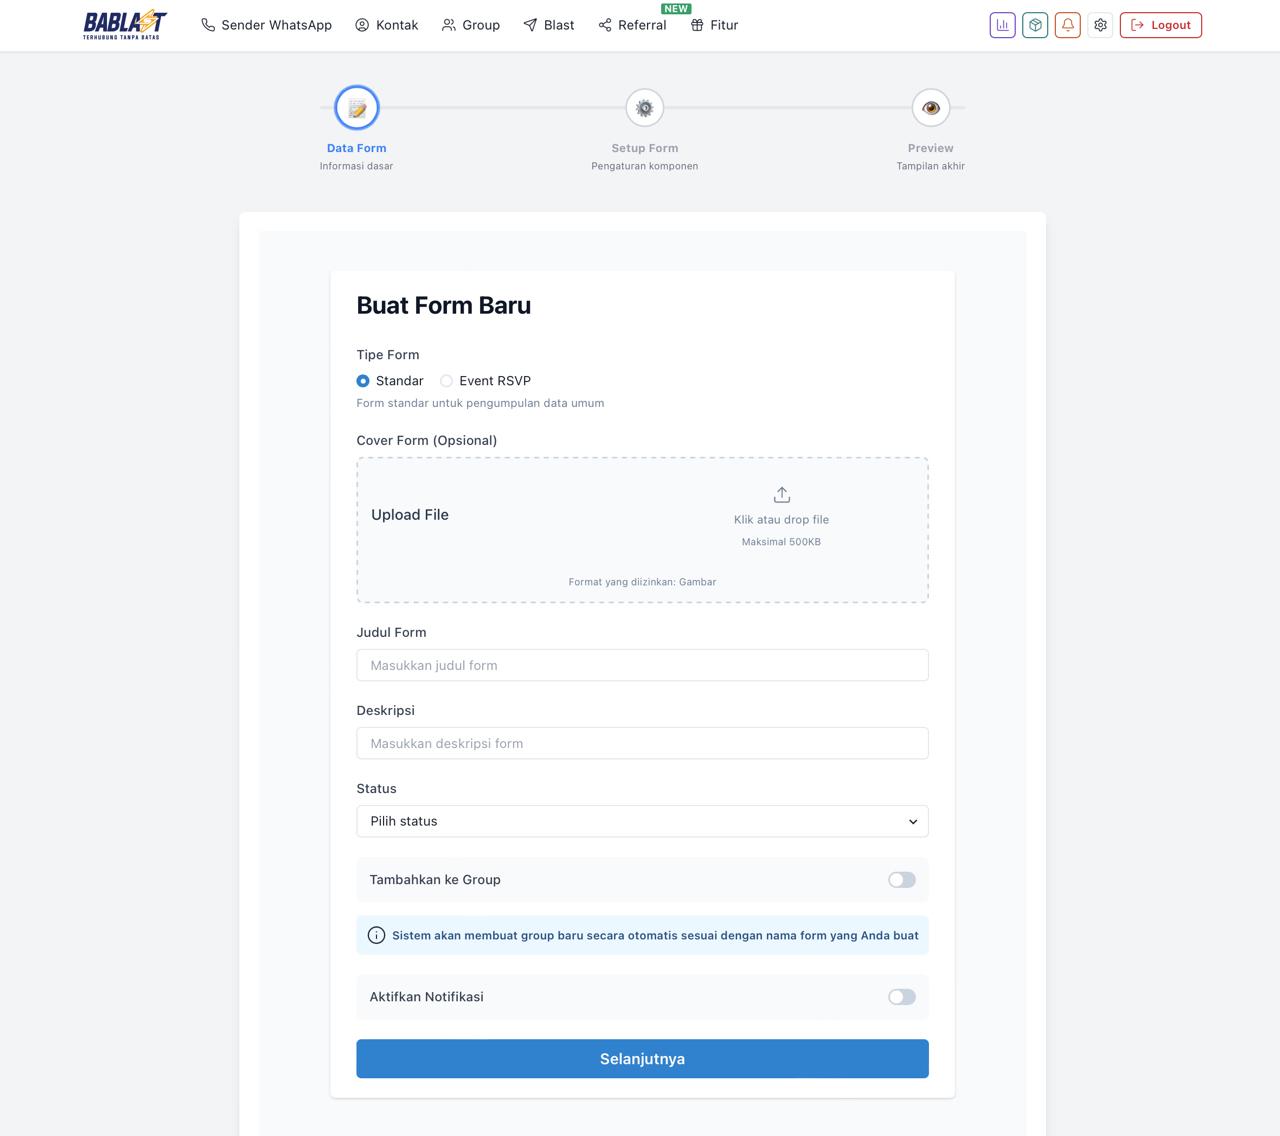Screen dimensions: 1280x1136
Task: Click the NEW badge above Referral
Action: pos(676,9)
